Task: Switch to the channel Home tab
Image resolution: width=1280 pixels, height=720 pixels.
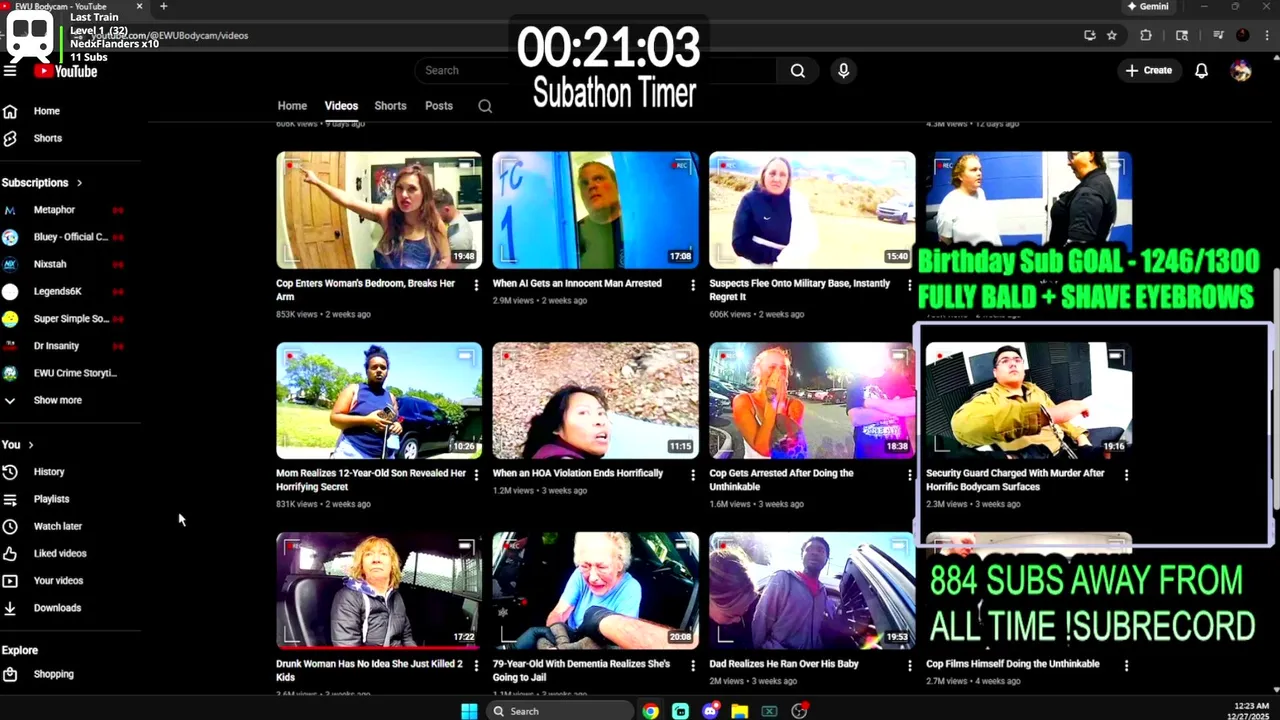Action: click(x=292, y=106)
